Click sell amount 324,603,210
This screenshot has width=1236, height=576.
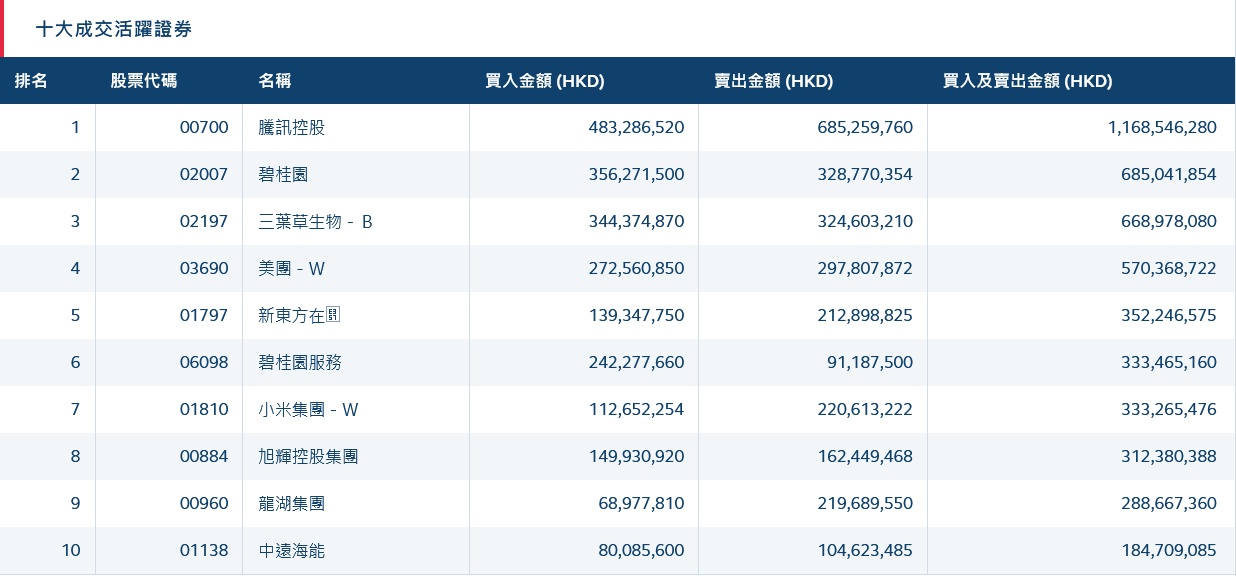click(866, 222)
